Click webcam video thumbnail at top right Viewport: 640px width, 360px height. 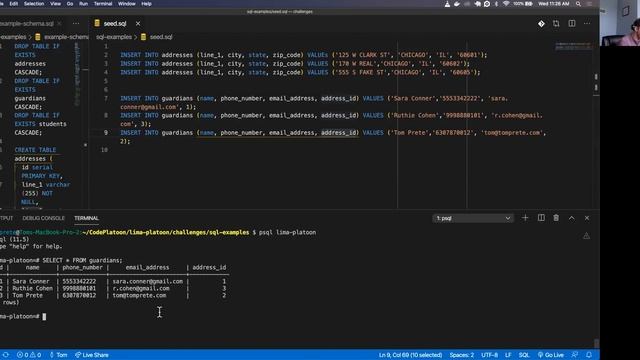(x=620, y=23)
